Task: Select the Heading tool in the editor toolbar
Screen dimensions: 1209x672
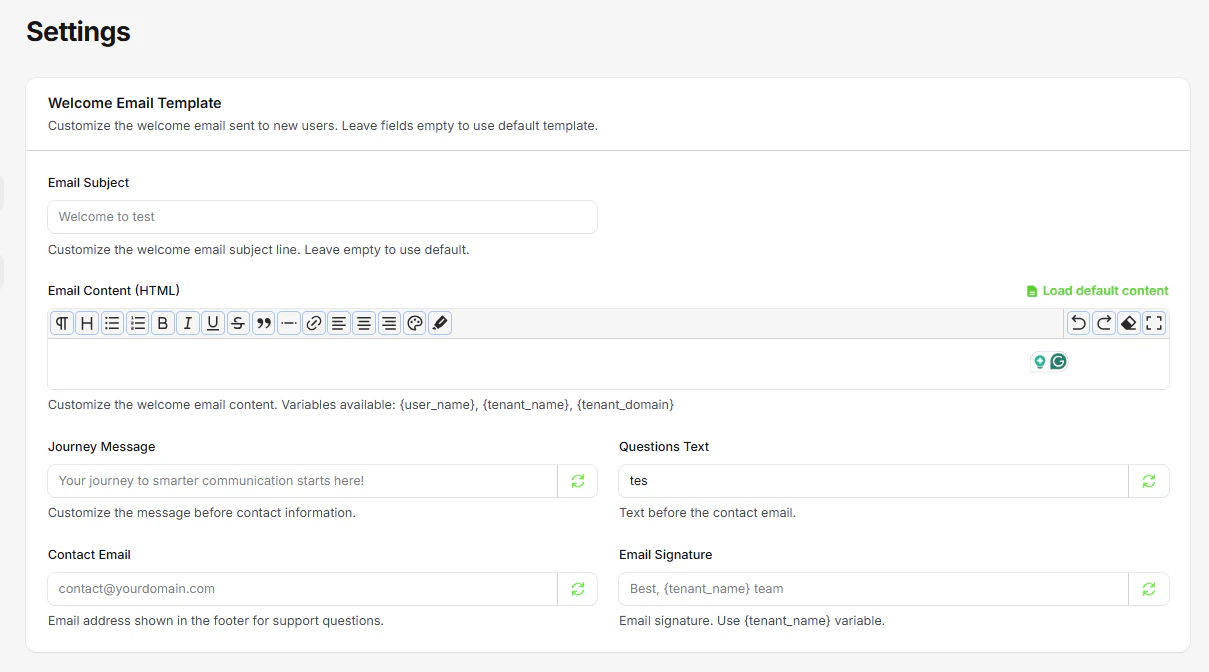Action: click(x=87, y=322)
